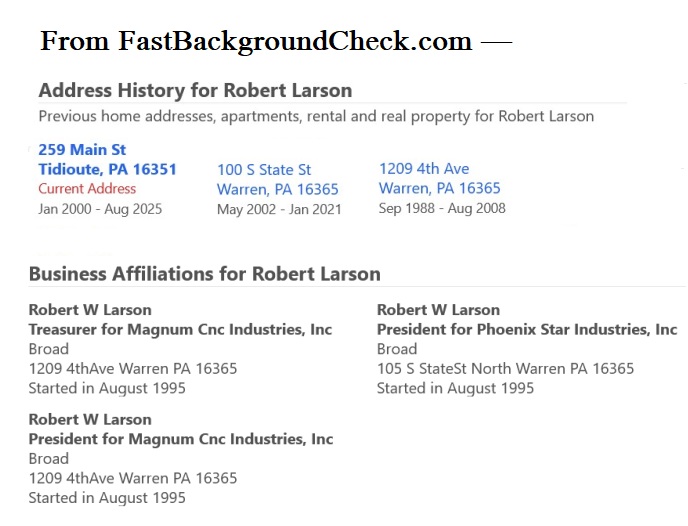Click the red Current Address label
Viewport: 688px width, 526px height.
tap(87, 188)
